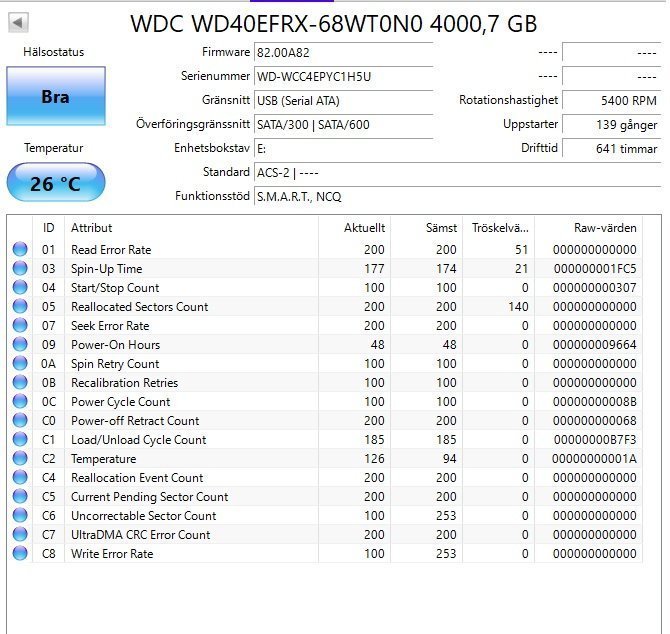Click the status icon for Power Cycle Count
The image size is (670, 634).
click(20, 401)
